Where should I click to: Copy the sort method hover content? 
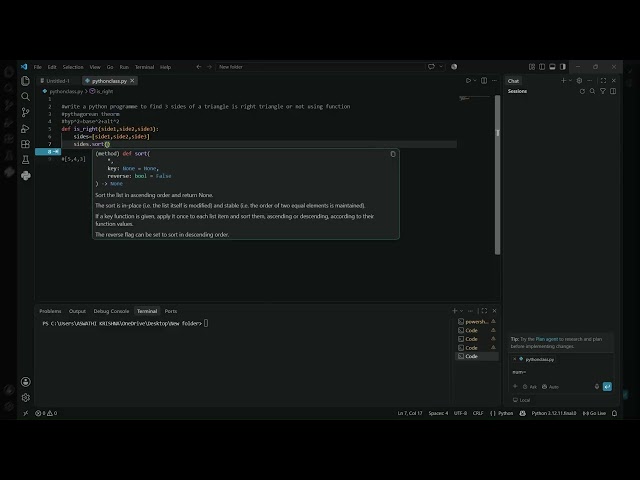click(393, 154)
